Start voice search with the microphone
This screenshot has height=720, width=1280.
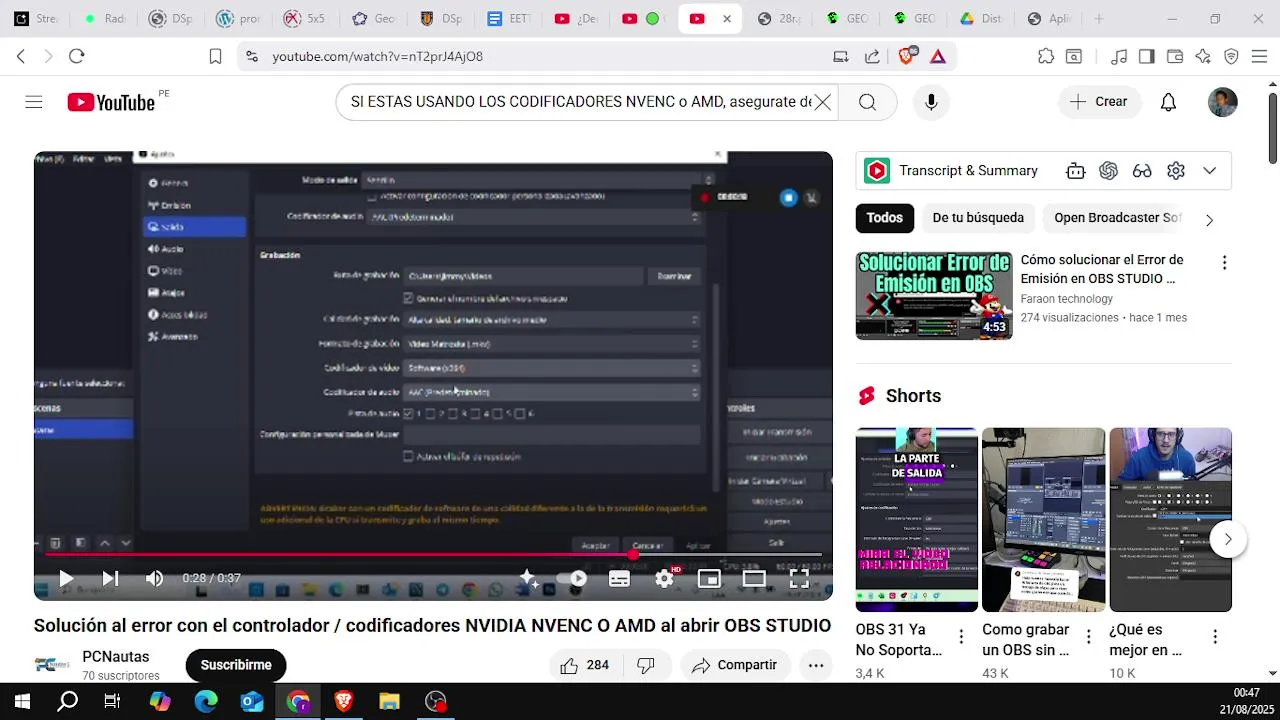click(931, 102)
